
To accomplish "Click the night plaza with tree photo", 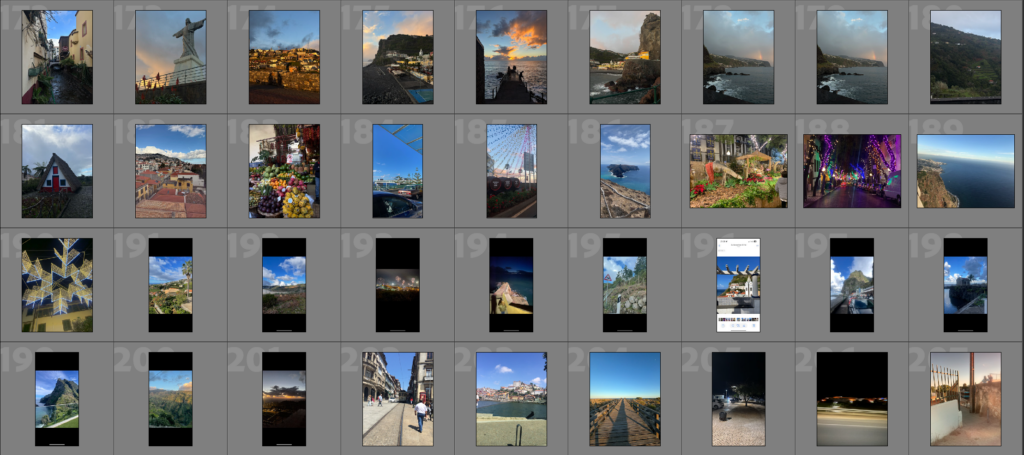I will click(738, 398).
